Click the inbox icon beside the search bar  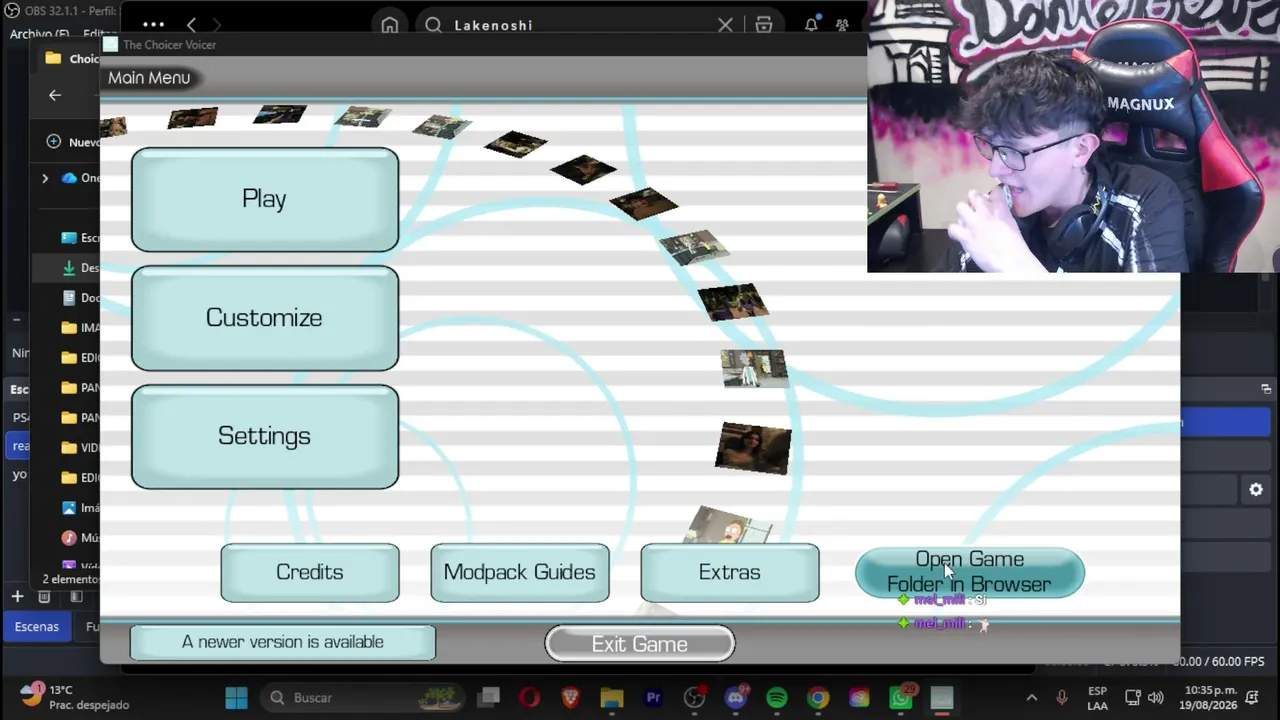click(x=764, y=25)
